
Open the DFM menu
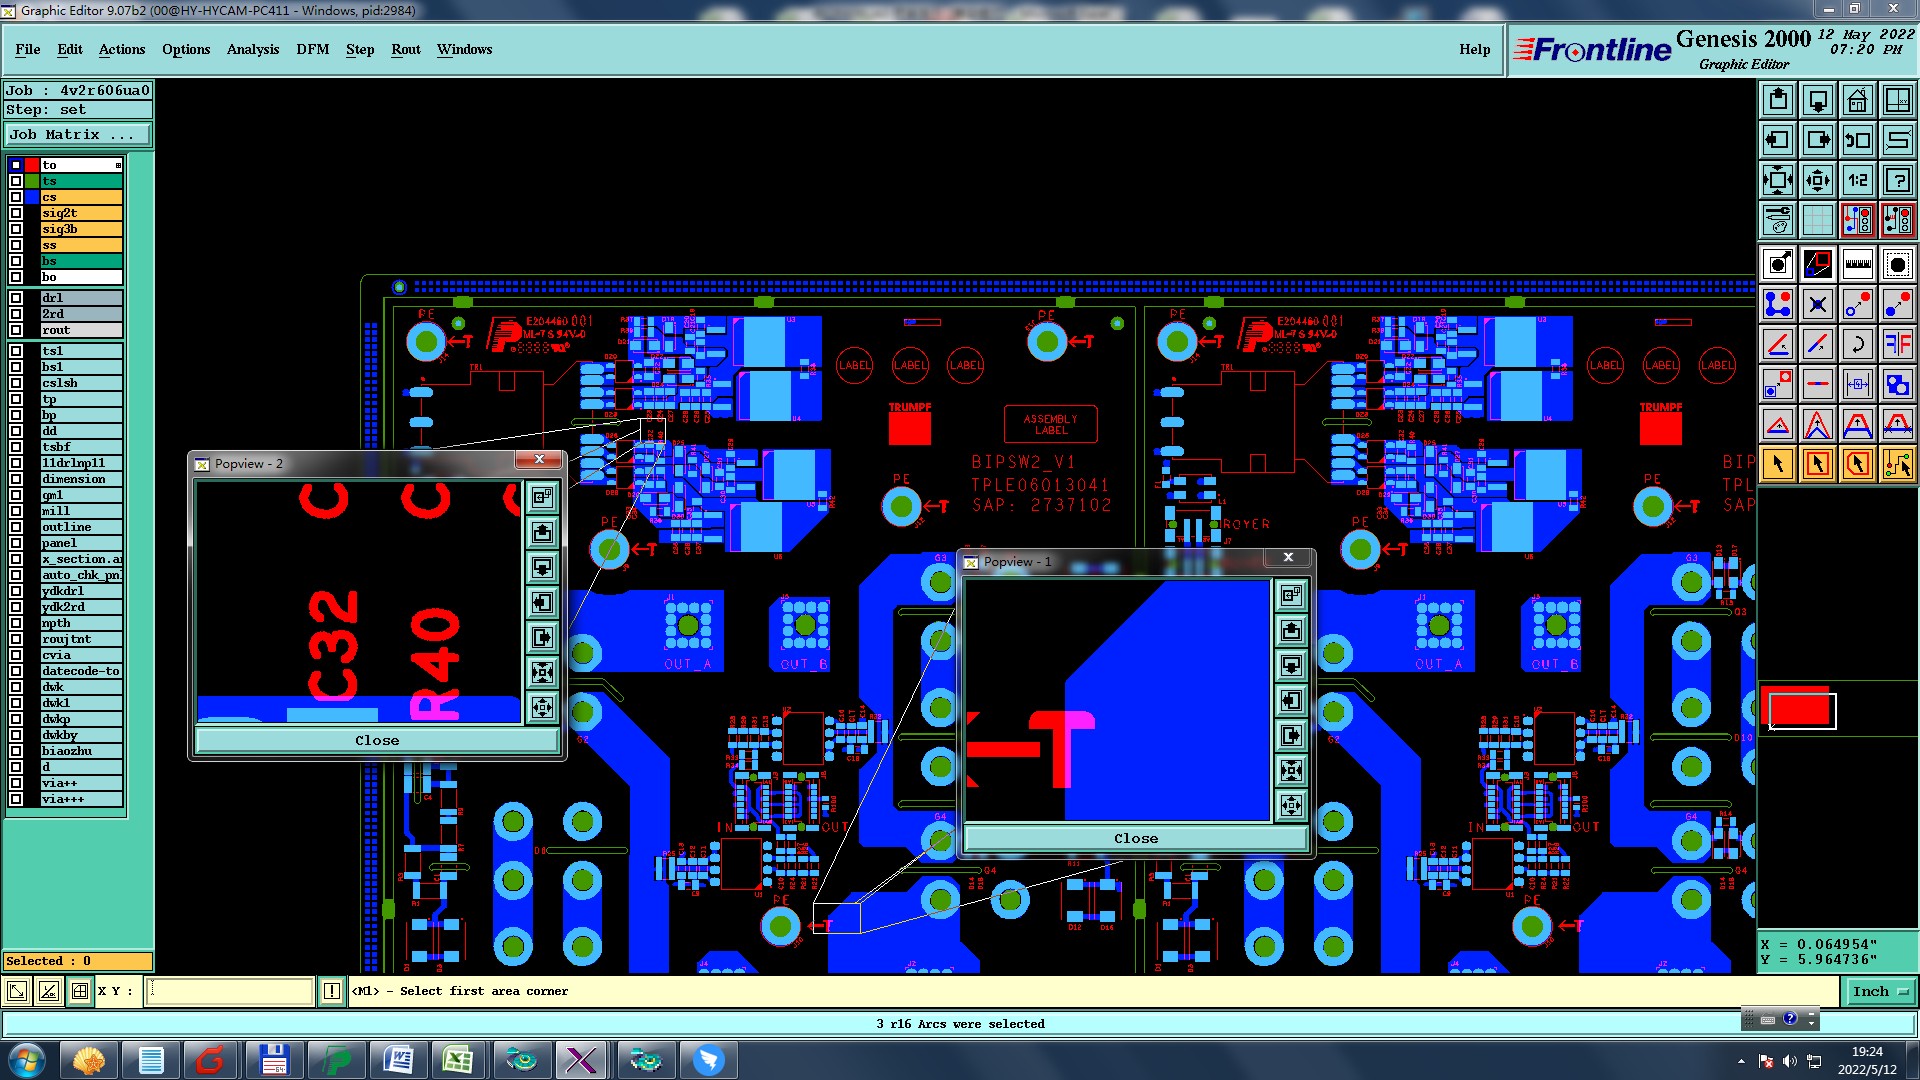point(312,49)
